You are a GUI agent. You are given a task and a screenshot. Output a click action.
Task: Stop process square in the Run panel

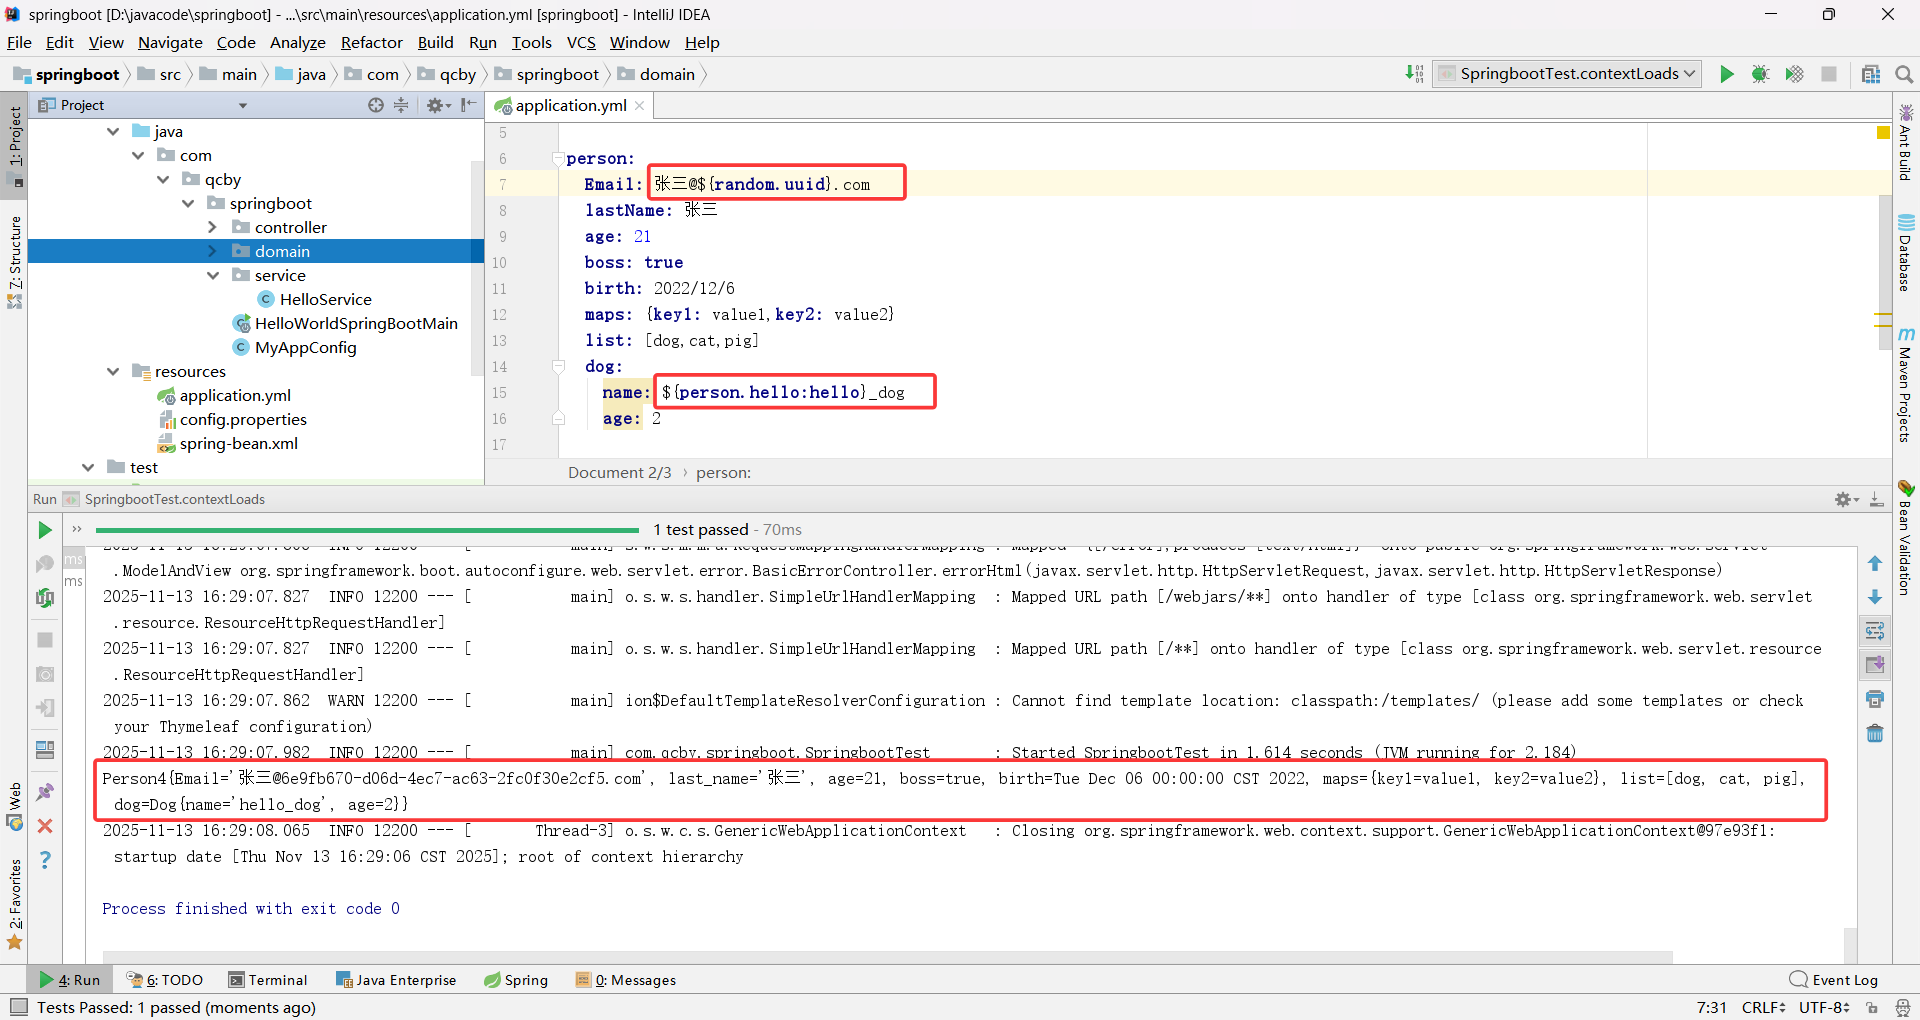coord(45,640)
